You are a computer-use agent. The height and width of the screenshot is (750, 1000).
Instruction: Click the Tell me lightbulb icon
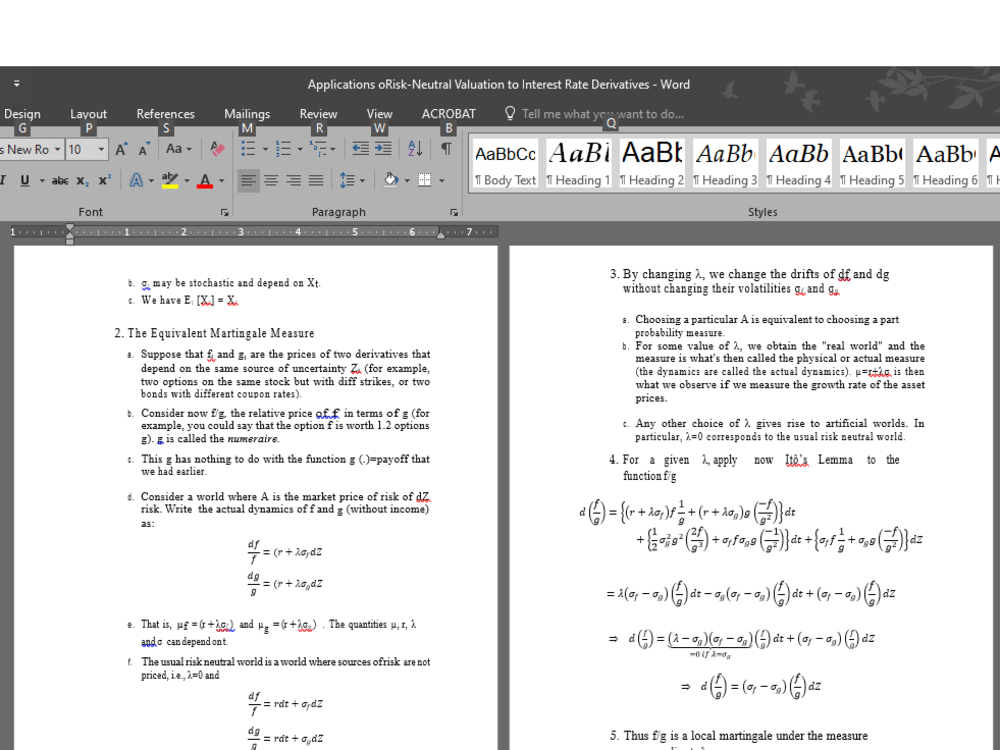tap(510, 114)
